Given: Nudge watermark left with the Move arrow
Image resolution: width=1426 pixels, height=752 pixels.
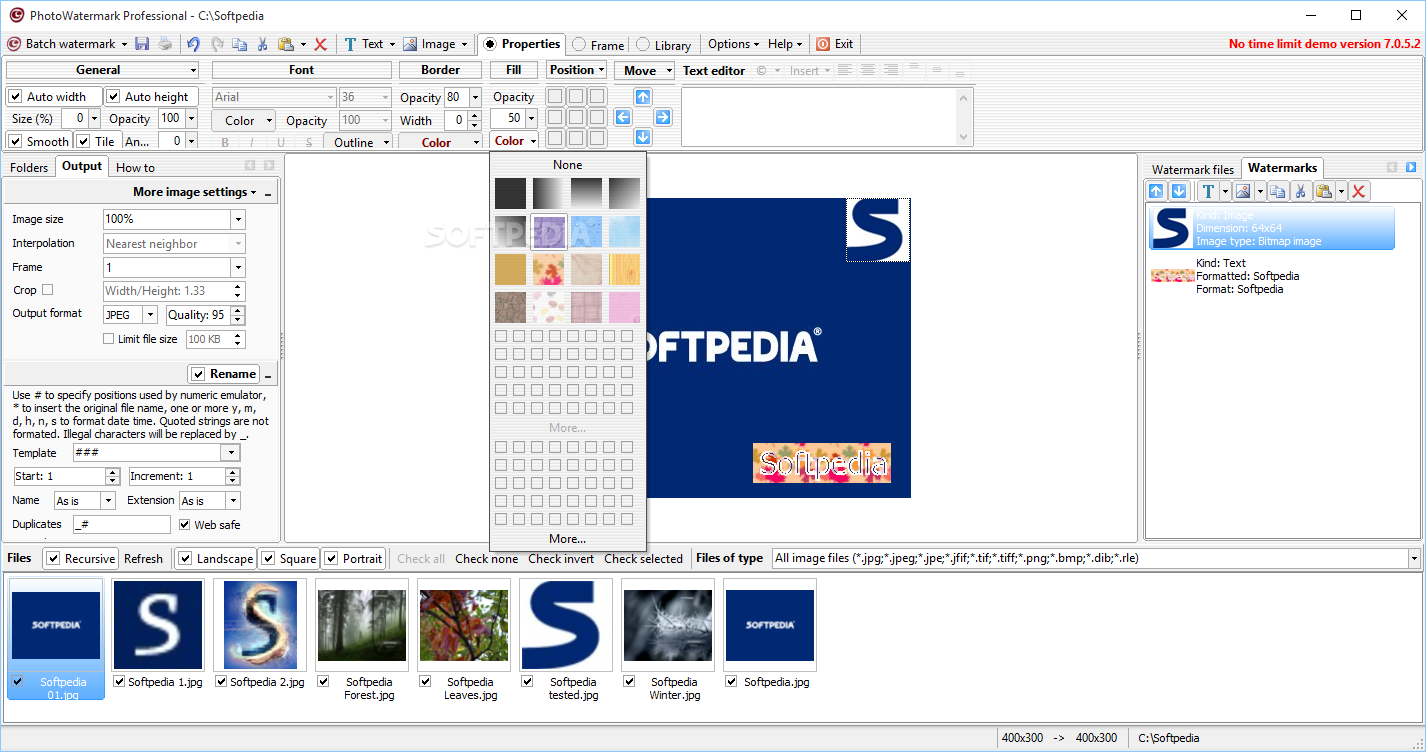Looking at the screenshot, I should click(623, 117).
